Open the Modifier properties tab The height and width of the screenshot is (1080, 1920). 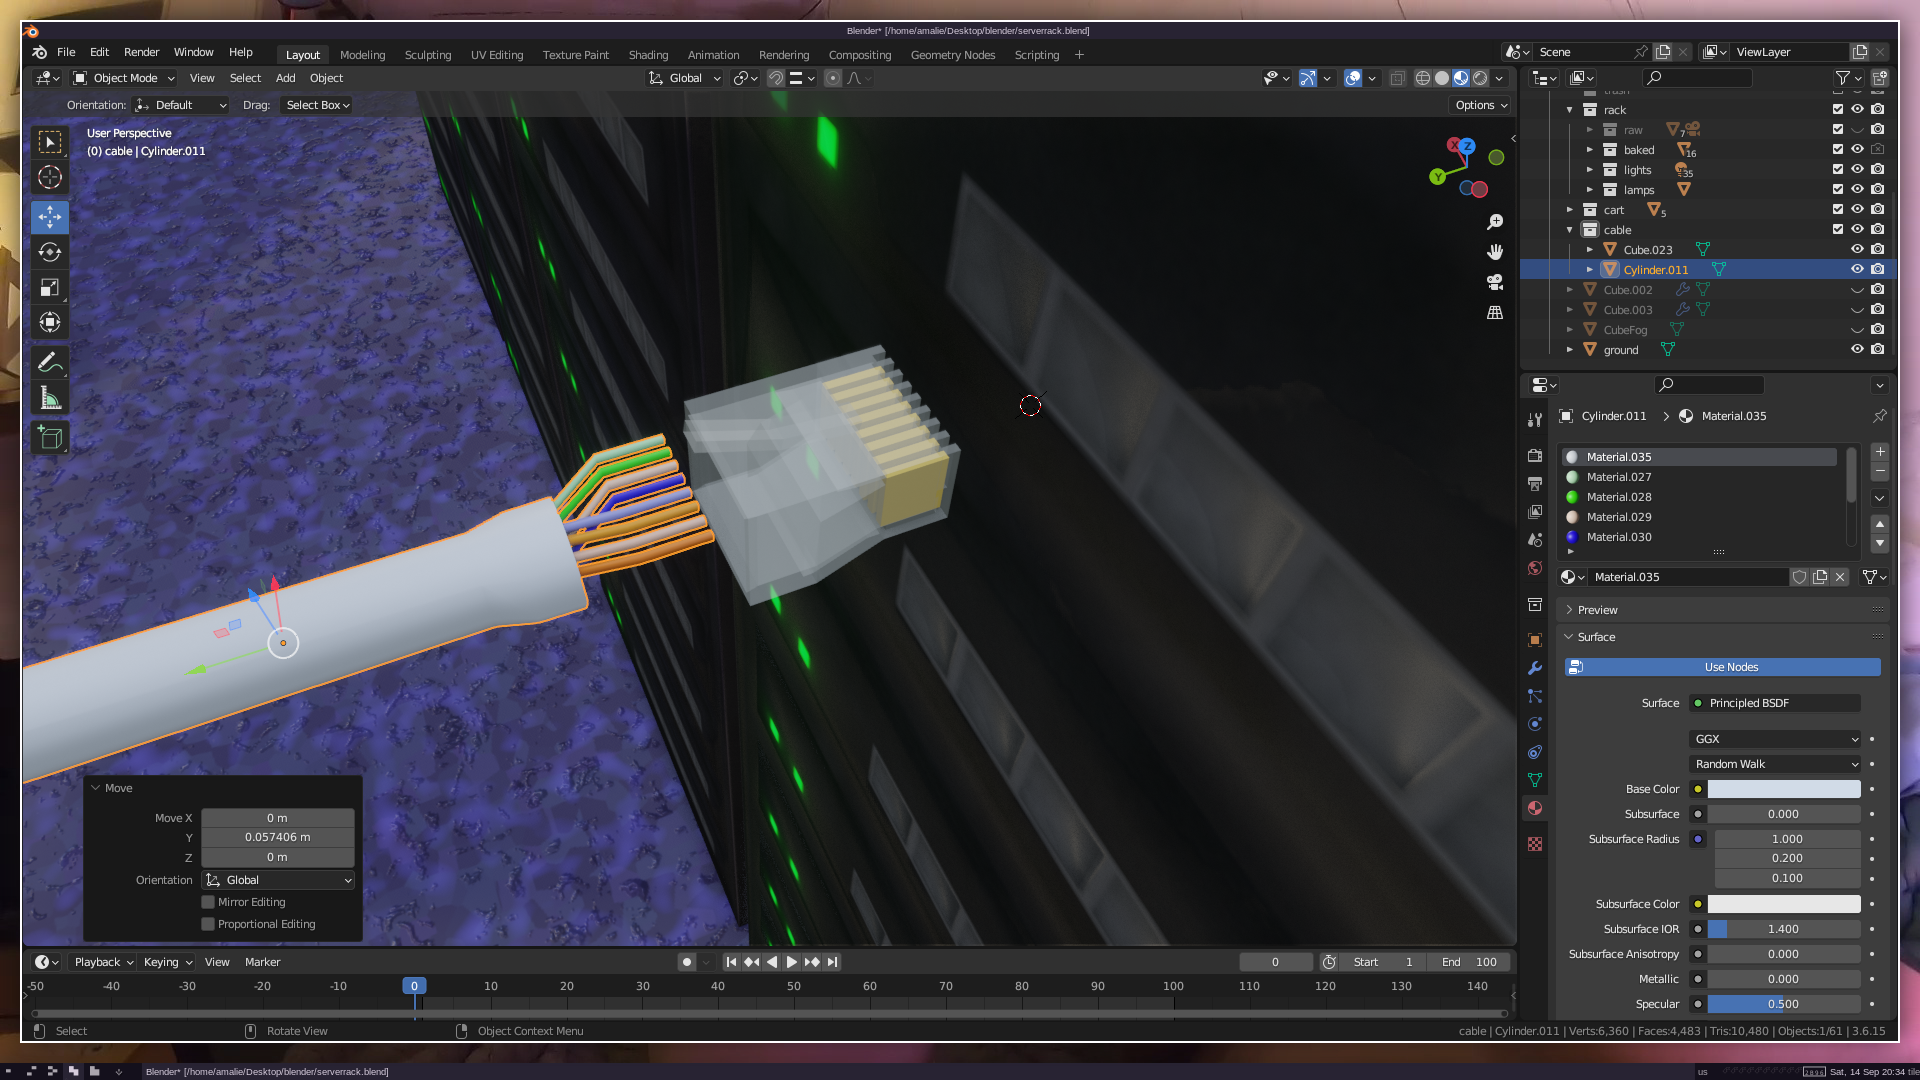[x=1535, y=668]
